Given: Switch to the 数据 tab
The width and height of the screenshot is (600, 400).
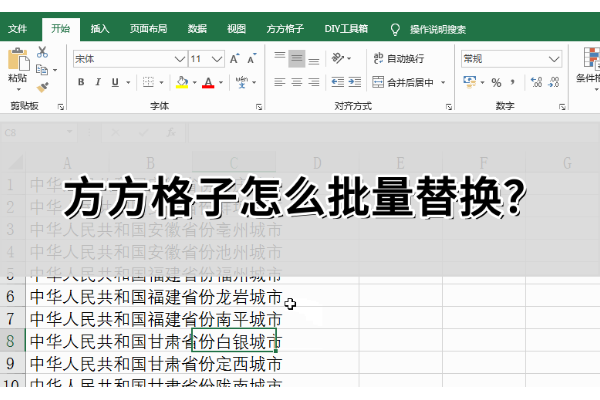Looking at the screenshot, I should 197,29.
